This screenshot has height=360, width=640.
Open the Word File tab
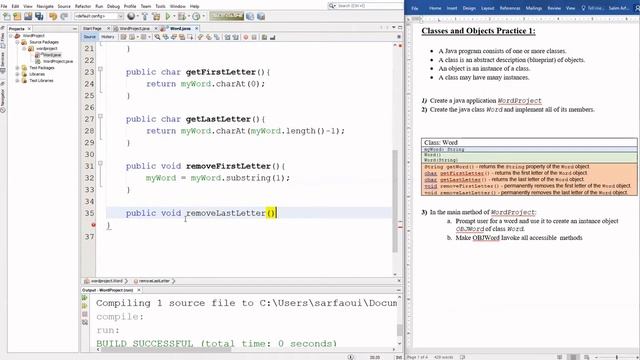pyautogui.click(x=415, y=8)
